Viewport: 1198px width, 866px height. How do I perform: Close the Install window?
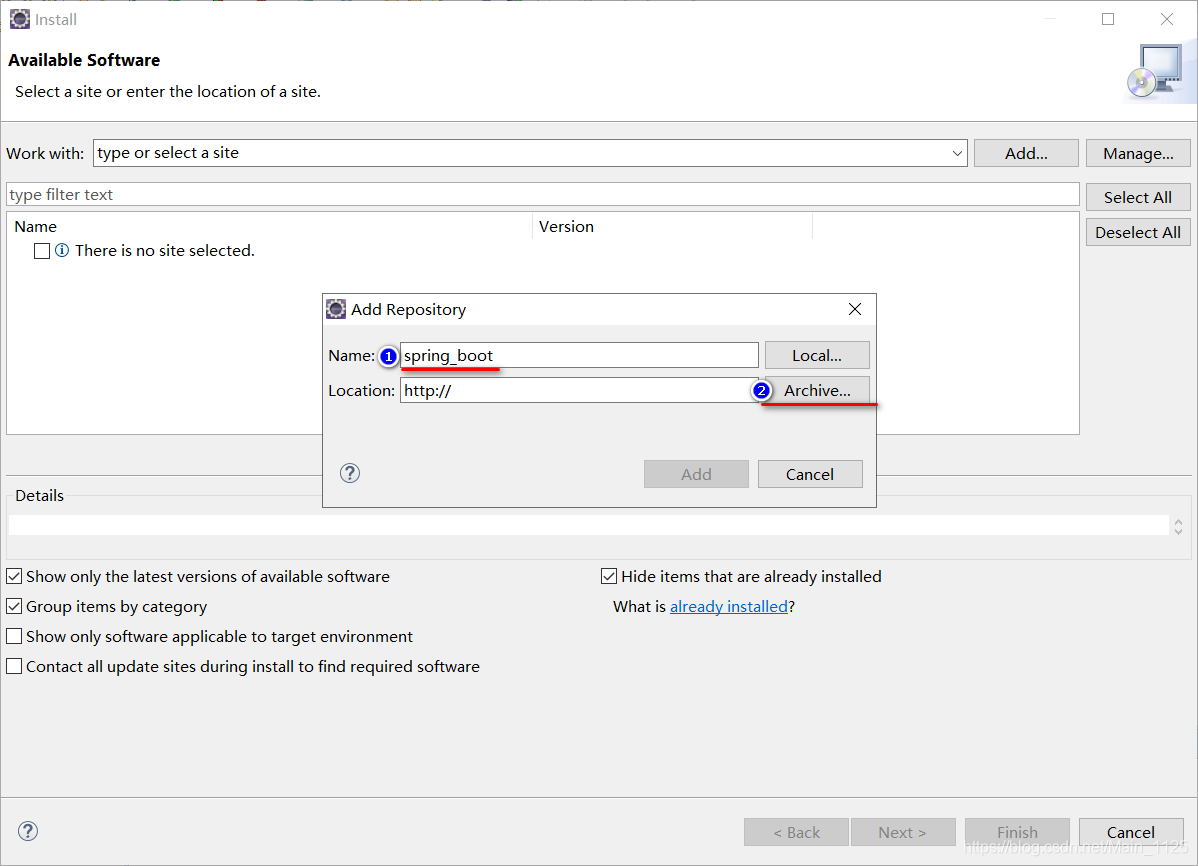1167,19
